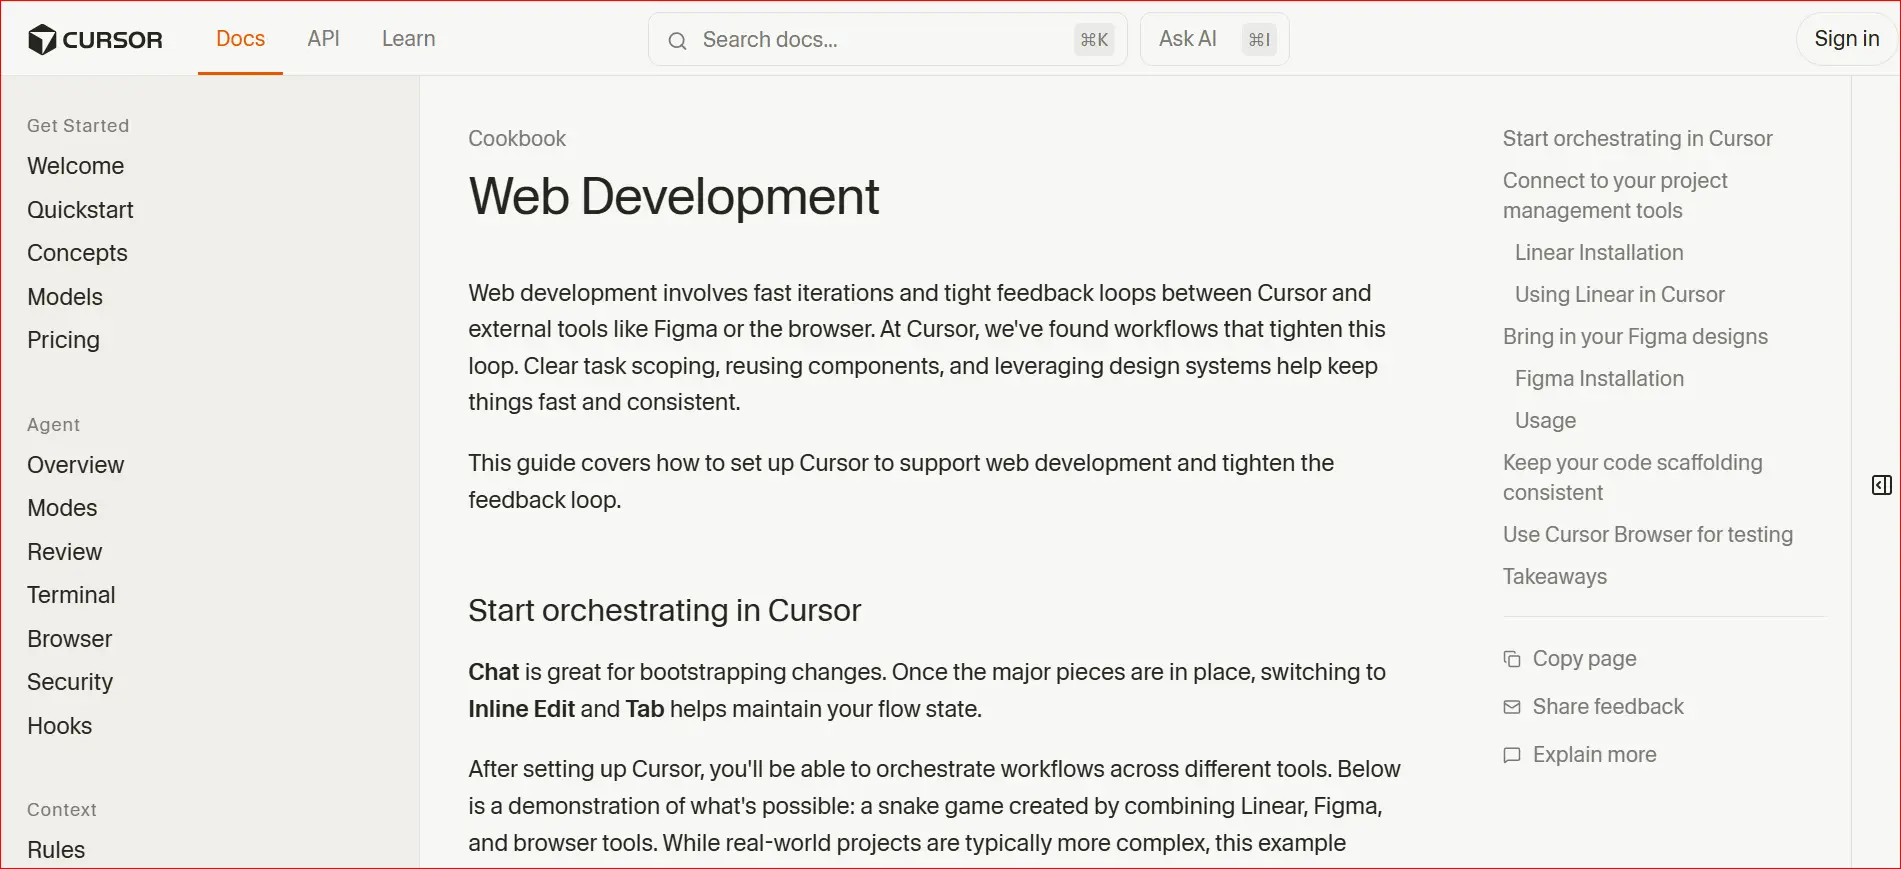Screen dimensions: 1901x869
Task: Open the Docs tab
Action: 240,39
